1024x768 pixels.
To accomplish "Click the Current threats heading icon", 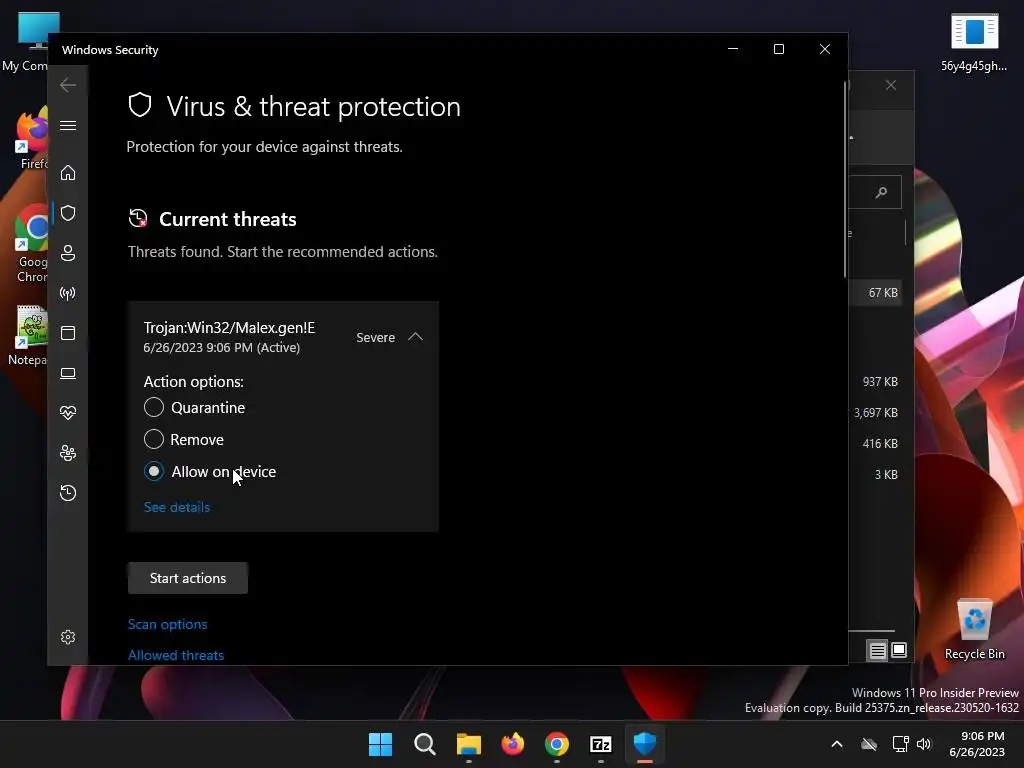I will pos(138,218).
